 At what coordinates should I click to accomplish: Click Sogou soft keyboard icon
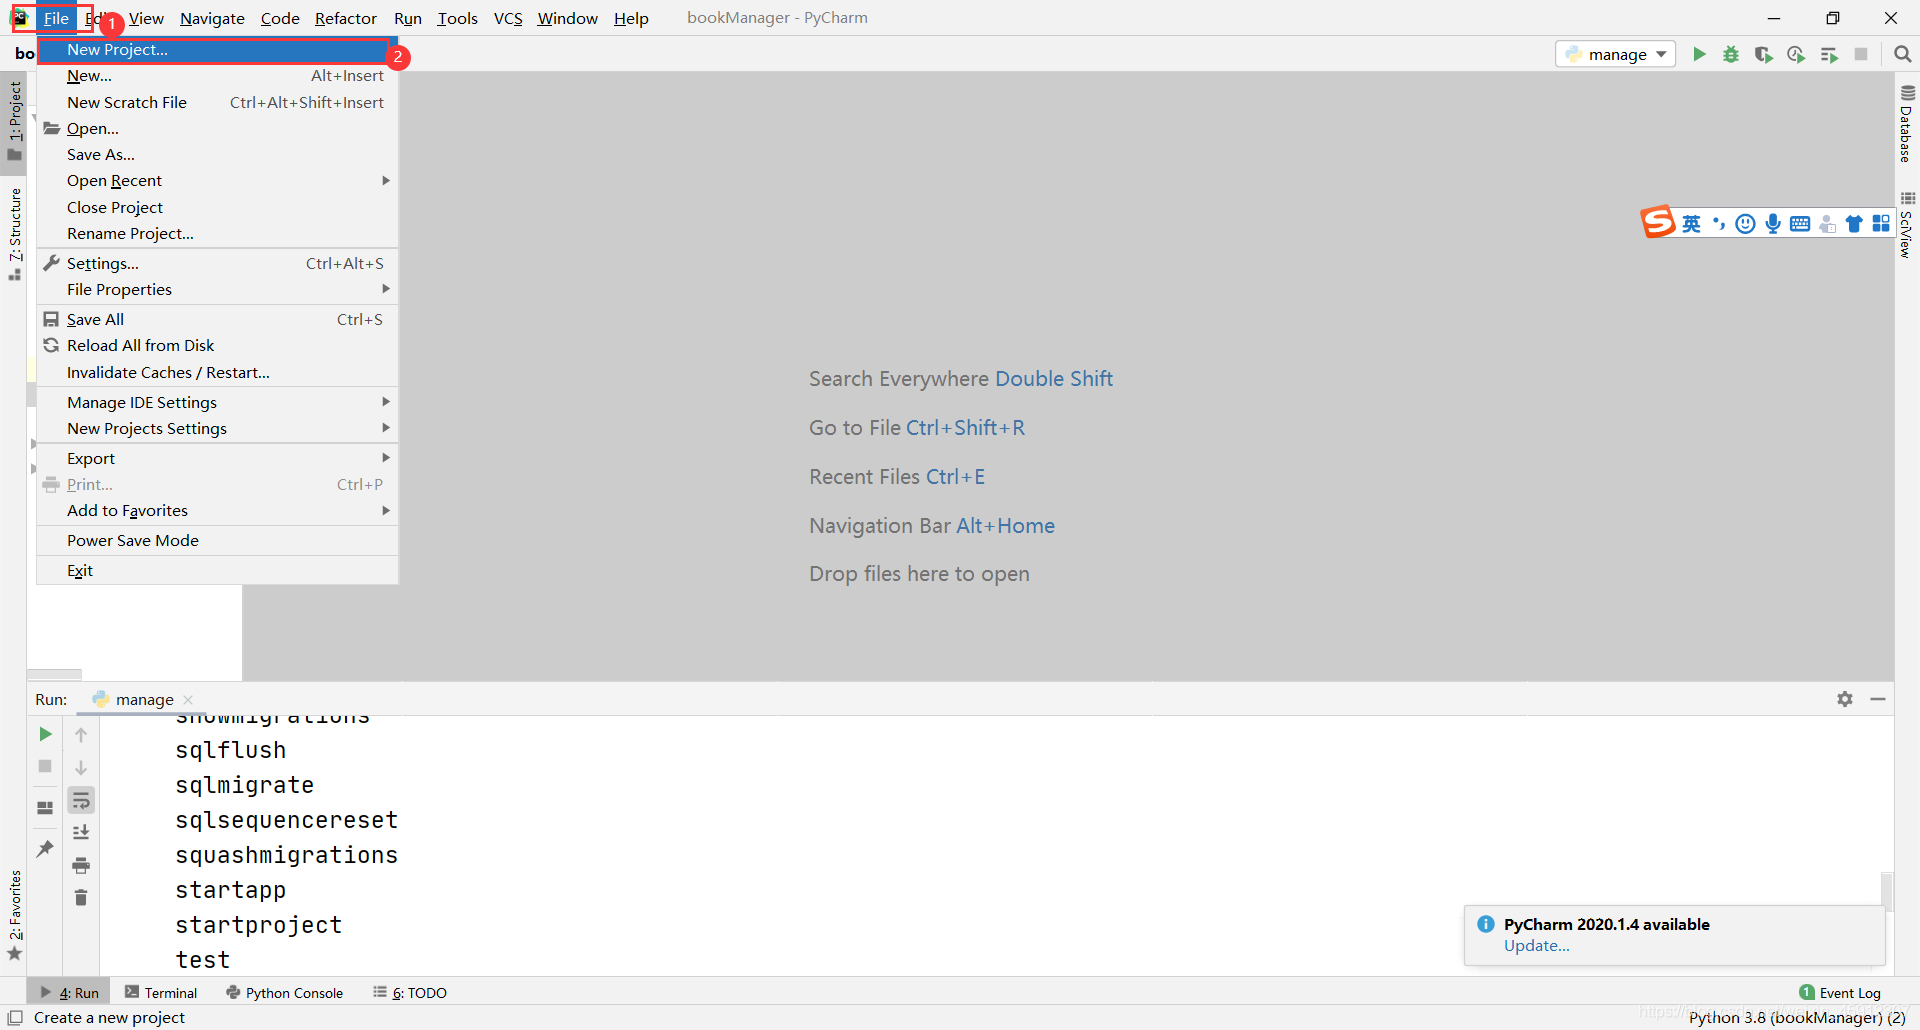1800,224
